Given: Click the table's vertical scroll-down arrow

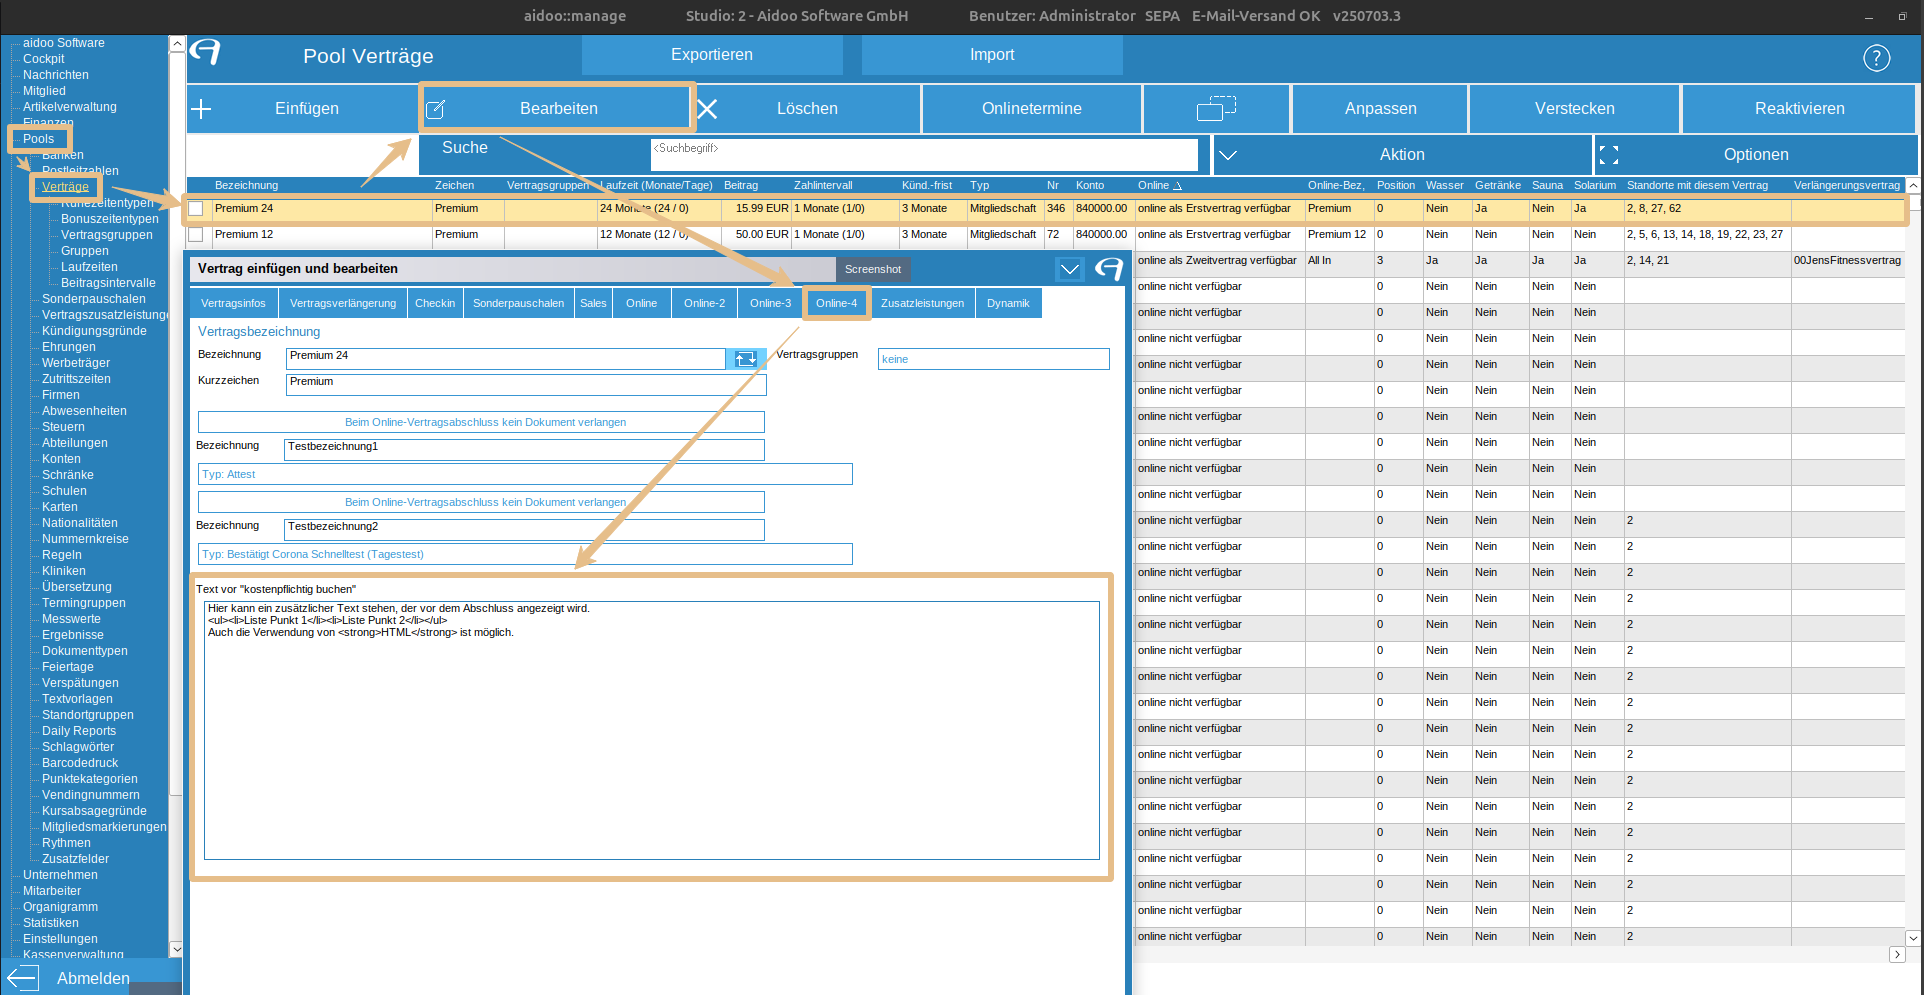Looking at the screenshot, I should pos(1913,938).
